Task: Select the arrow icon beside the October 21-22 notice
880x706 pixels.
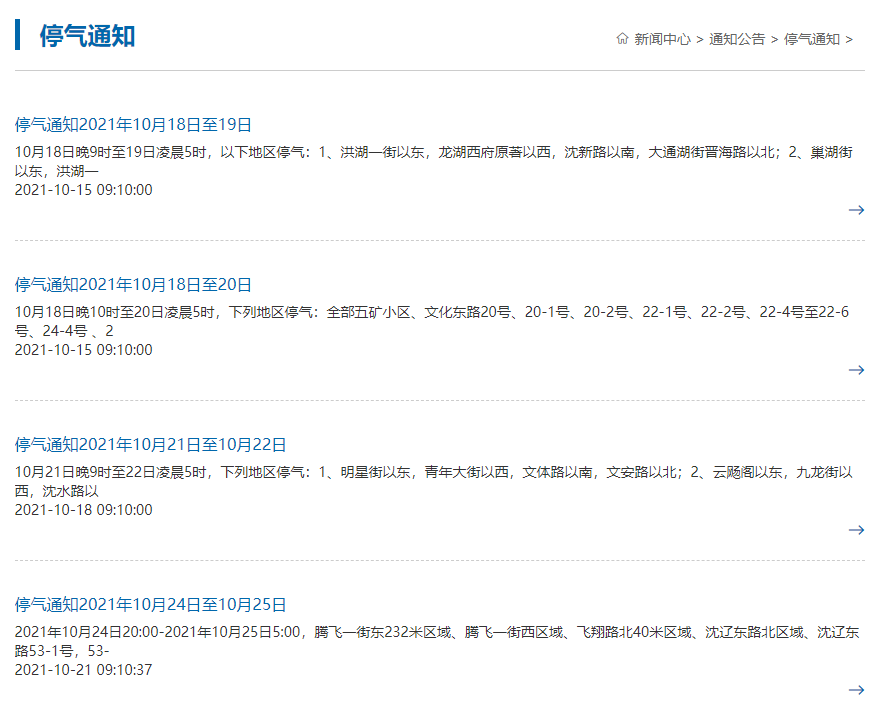Action: pos(857,530)
